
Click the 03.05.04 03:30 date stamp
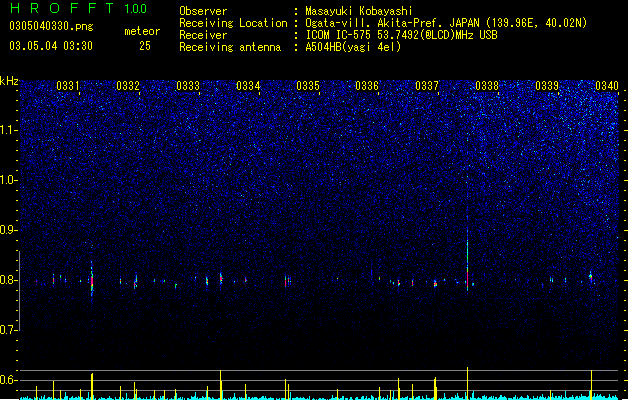51,46
